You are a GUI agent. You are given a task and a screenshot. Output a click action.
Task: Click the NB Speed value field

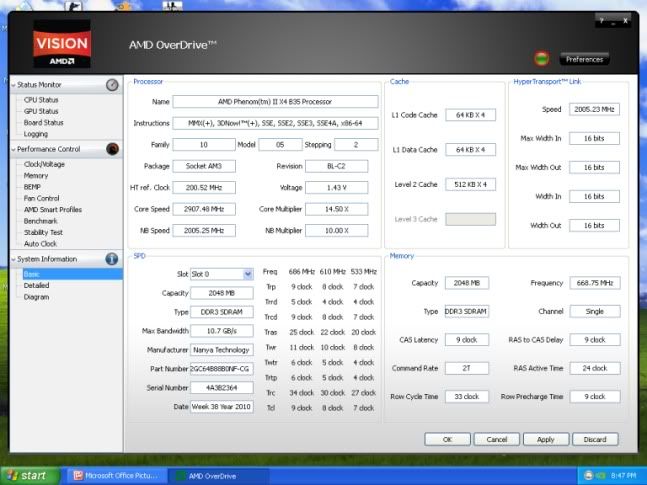204,230
